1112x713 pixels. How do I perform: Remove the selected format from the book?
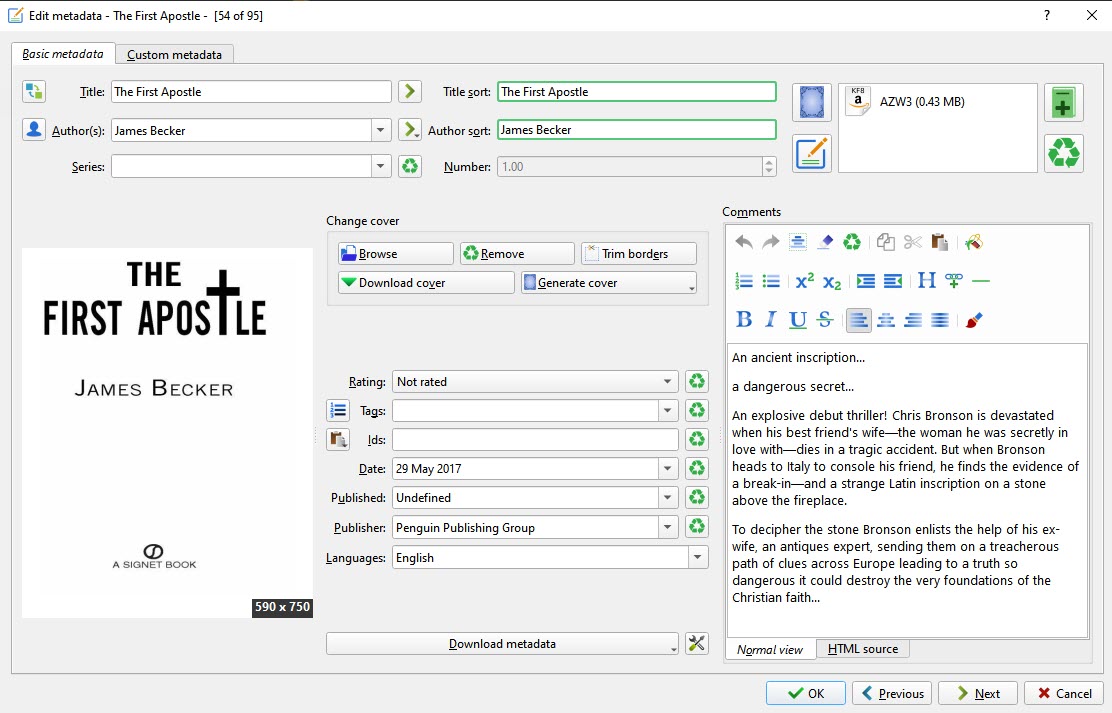1064,153
